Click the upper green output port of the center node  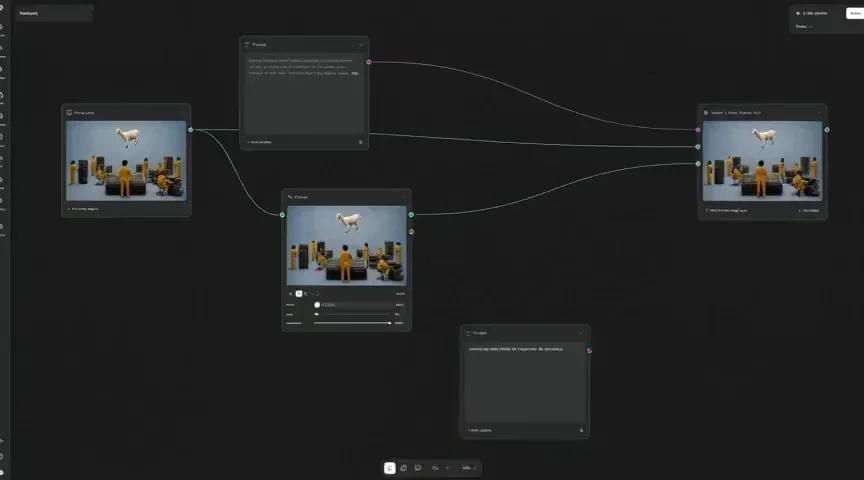tap(411, 214)
